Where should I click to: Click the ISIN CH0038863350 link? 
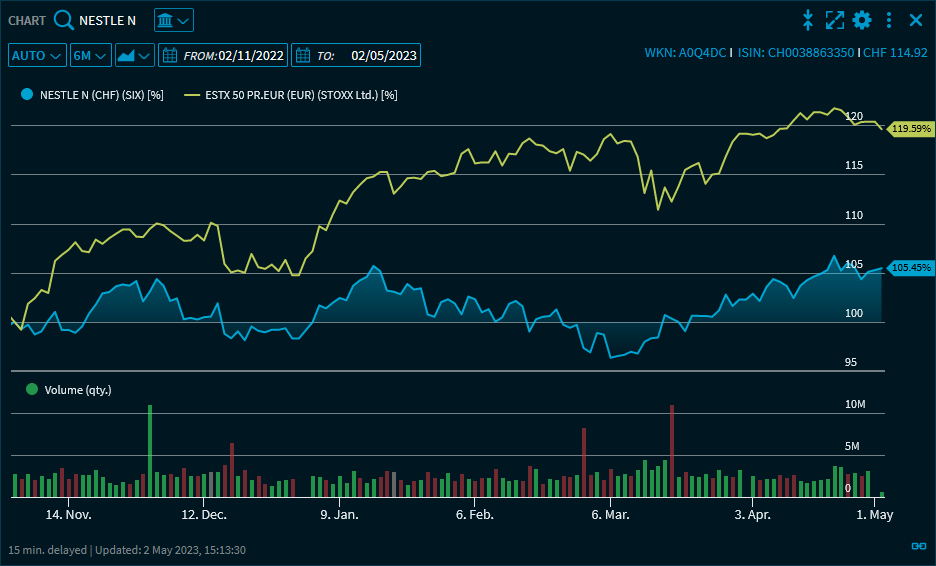point(796,53)
